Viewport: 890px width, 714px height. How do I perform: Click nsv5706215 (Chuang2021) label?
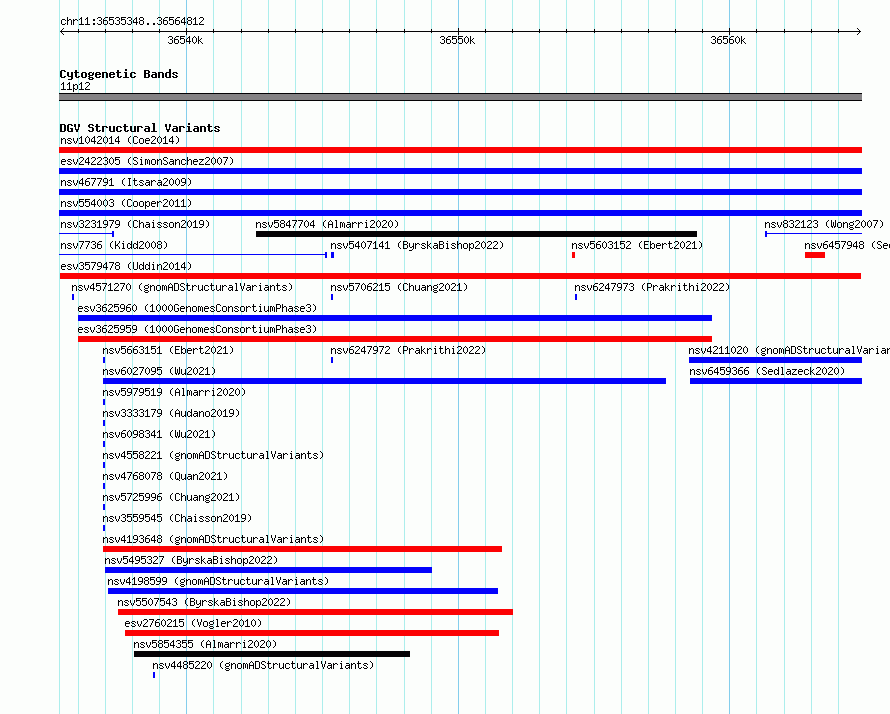click(x=399, y=287)
